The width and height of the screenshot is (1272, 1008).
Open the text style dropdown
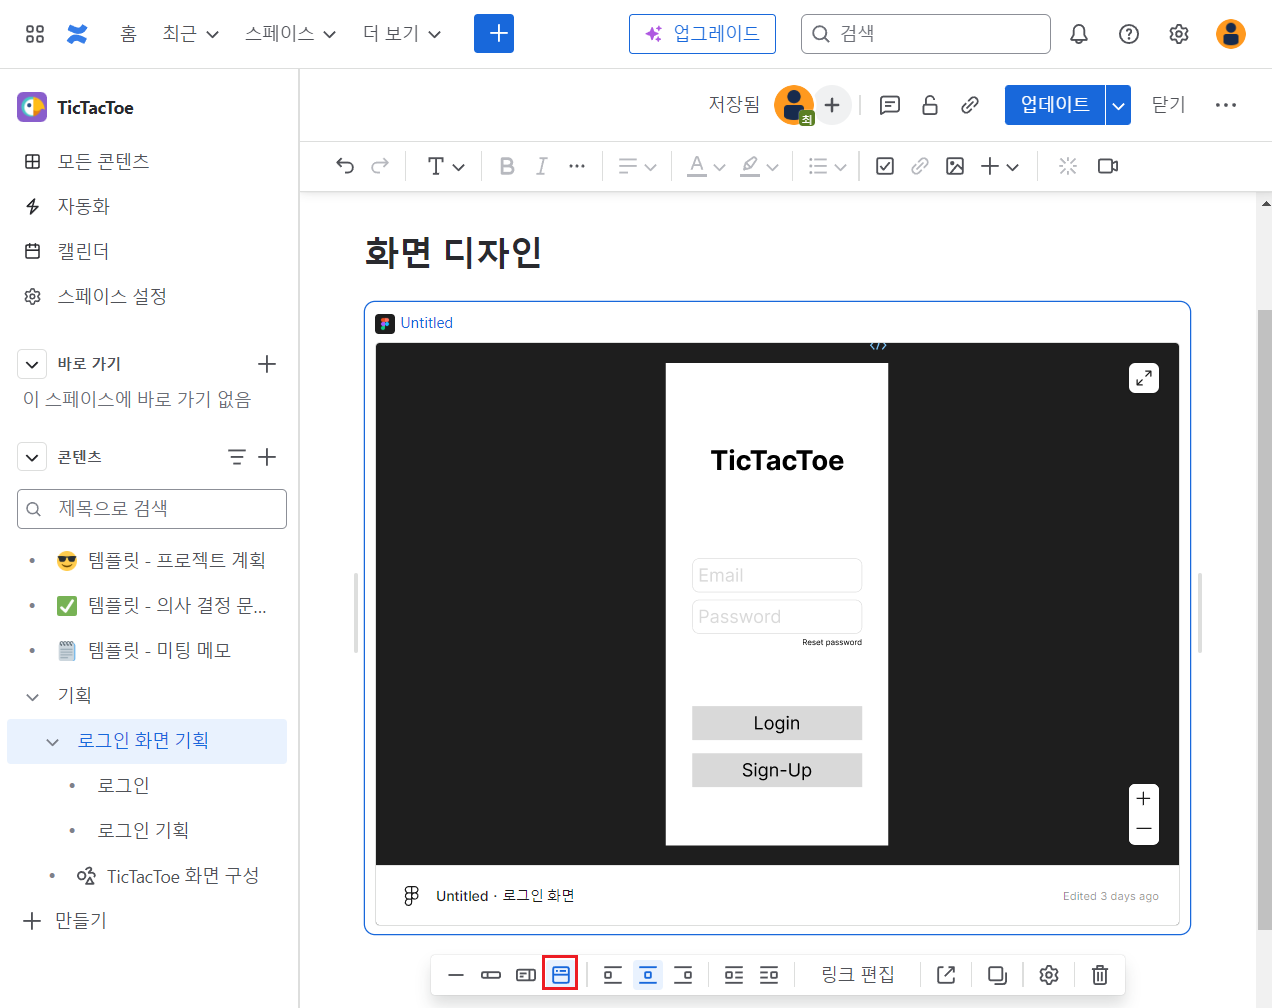click(446, 166)
